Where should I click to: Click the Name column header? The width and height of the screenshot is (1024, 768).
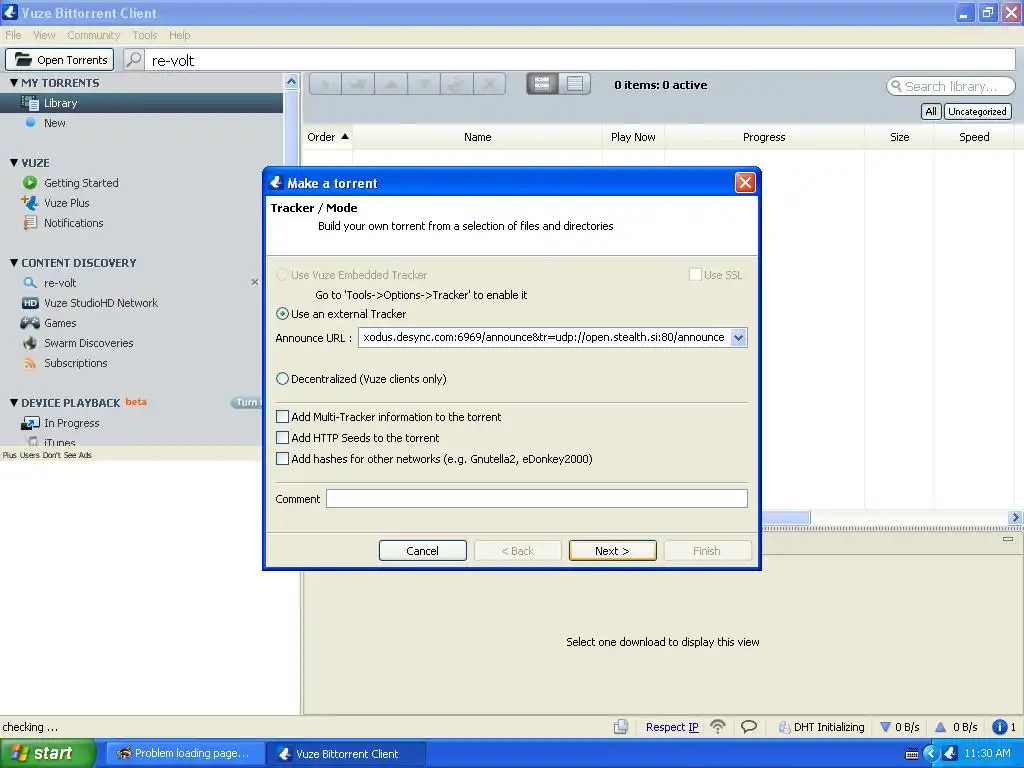pyautogui.click(x=477, y=137)
